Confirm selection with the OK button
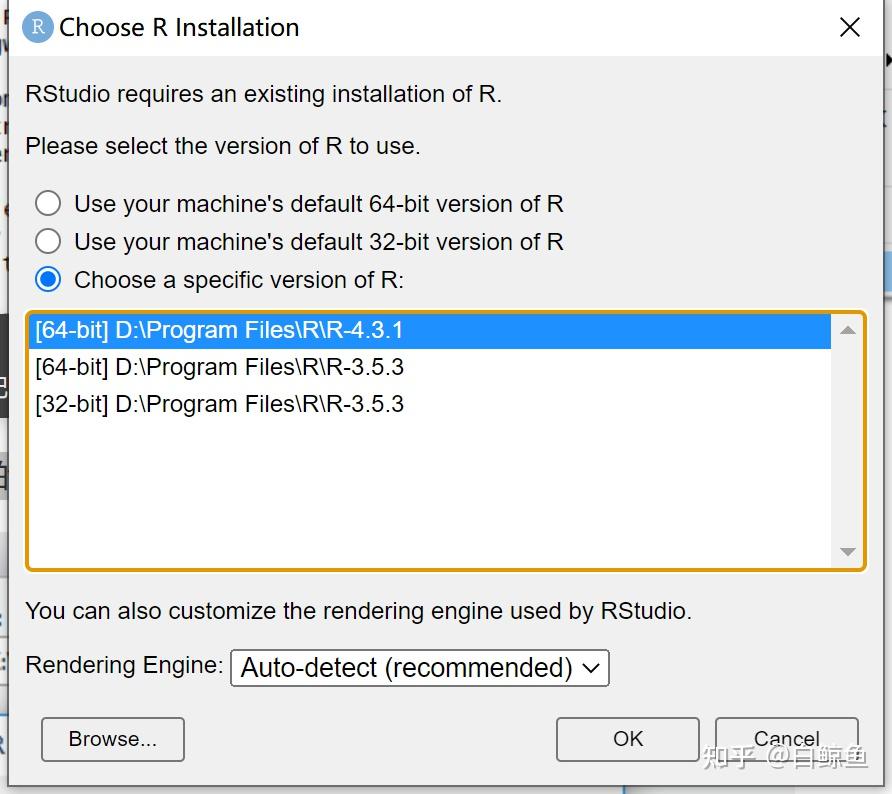Screen dimensions: 892x794 [627, 739]
